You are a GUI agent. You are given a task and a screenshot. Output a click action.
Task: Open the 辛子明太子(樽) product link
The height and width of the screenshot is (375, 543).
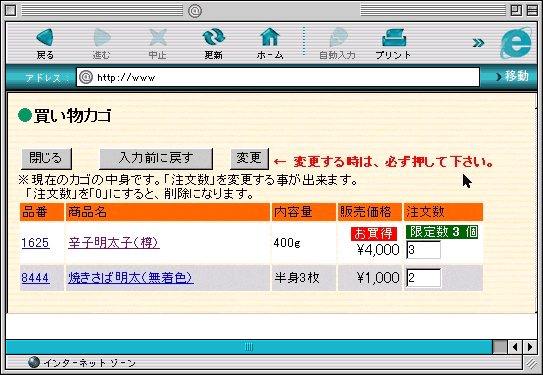click(x=114, y=243)
